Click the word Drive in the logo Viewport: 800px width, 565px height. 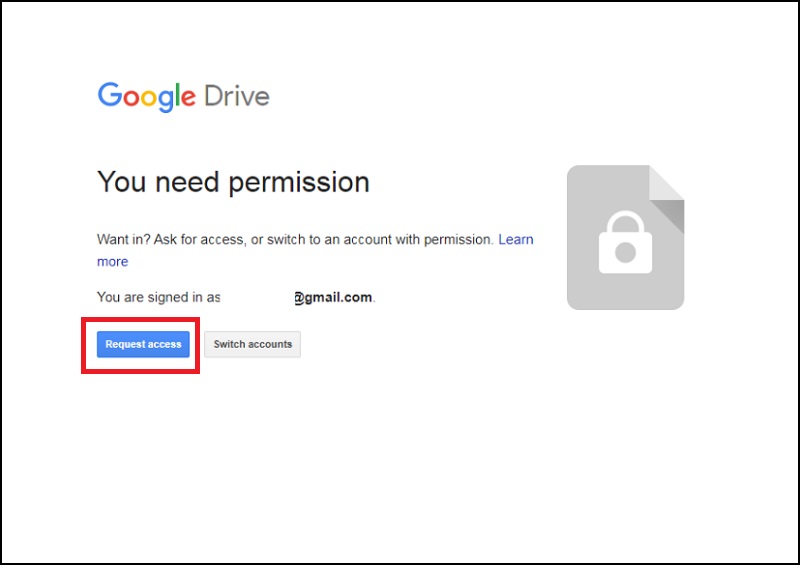[237, 96]
